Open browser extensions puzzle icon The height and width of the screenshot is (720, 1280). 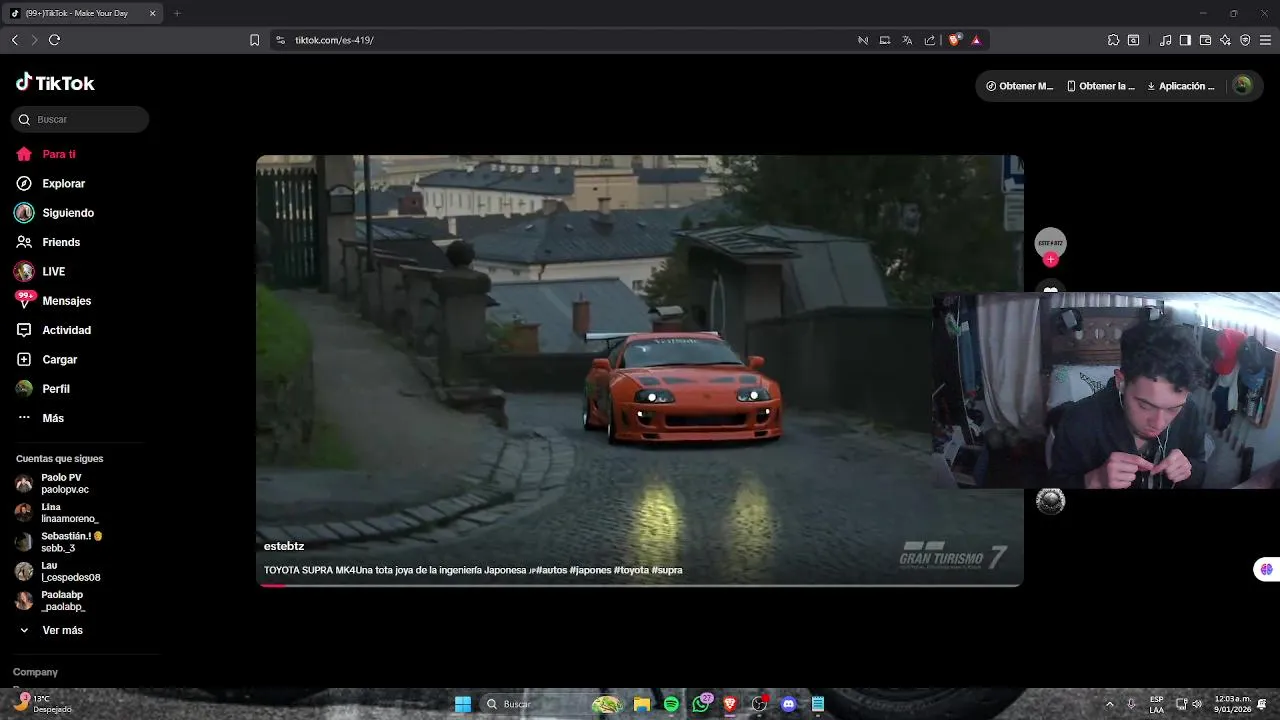[1113, 40]
